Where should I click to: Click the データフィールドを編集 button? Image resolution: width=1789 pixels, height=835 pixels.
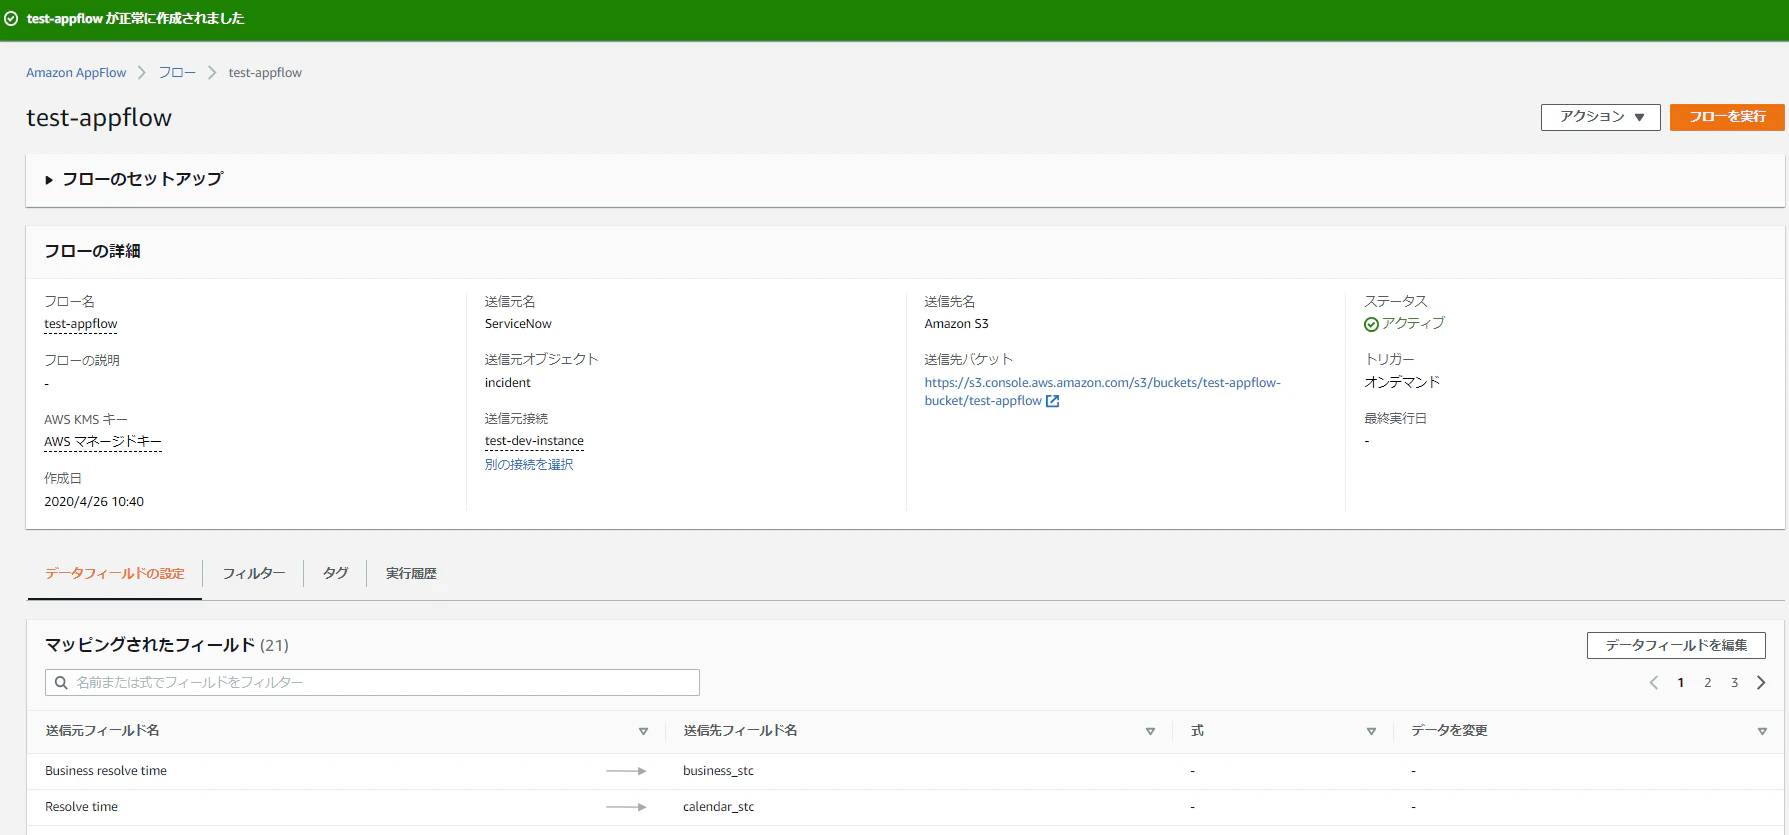1676,645
